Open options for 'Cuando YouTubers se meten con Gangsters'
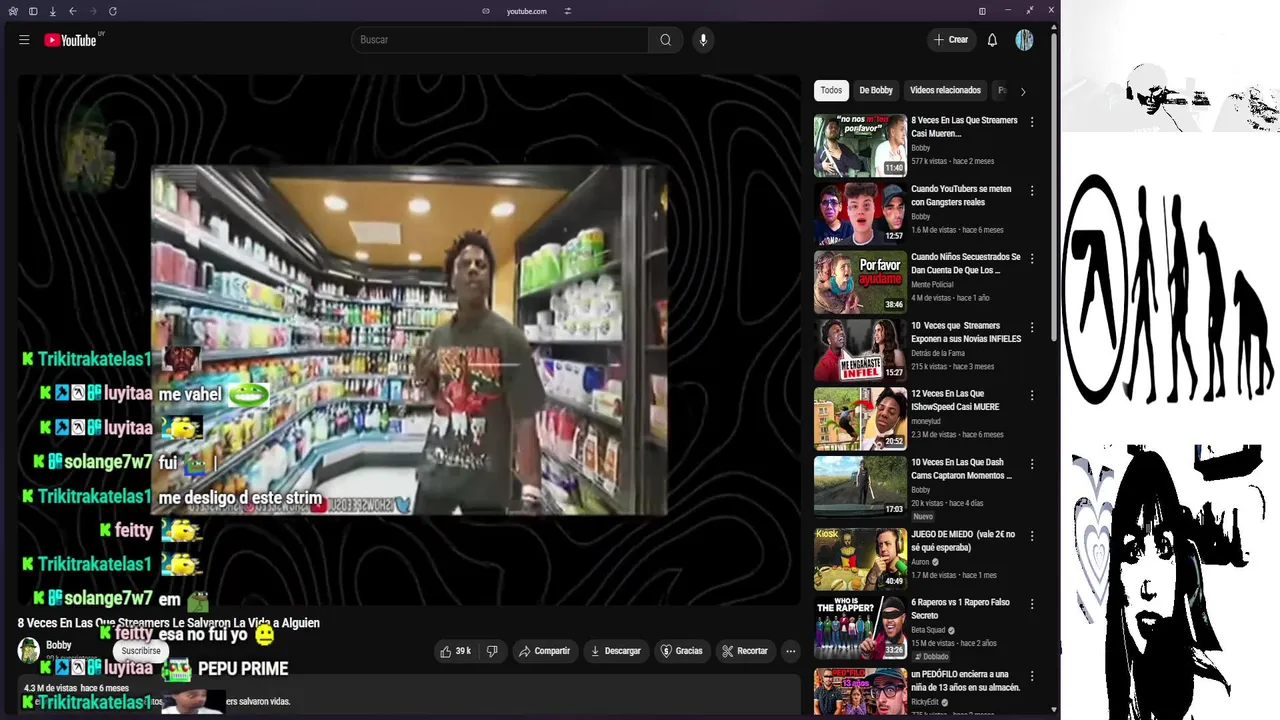 [x=1032, y=190]
